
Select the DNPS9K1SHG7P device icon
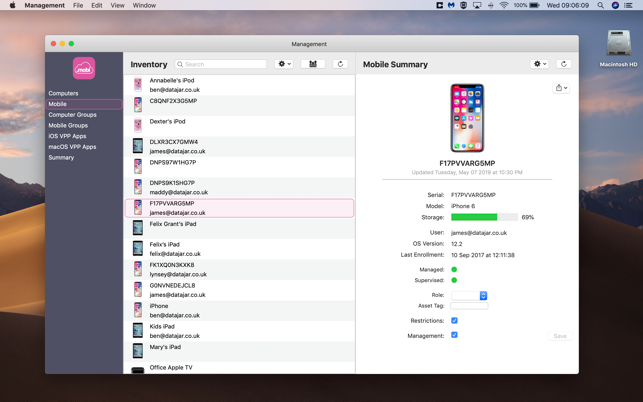click(138, 187)
